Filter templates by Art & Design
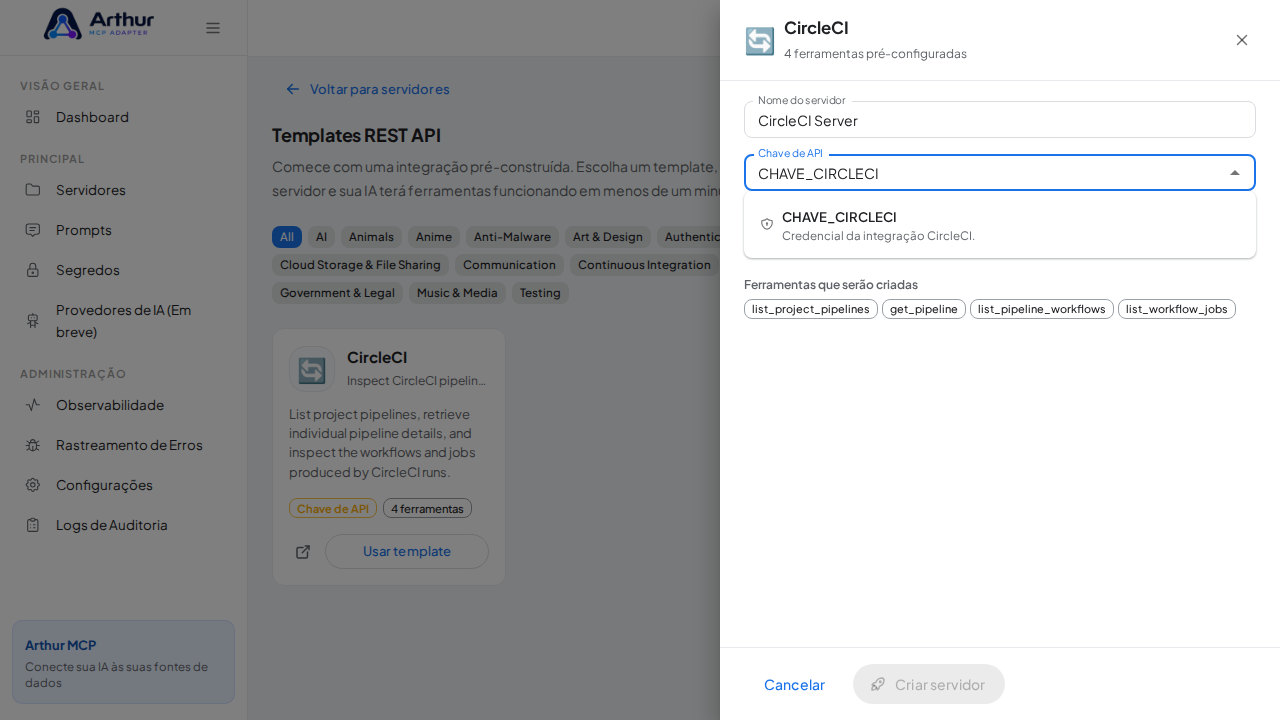The image size is (1280, 720). pos(608,237)
